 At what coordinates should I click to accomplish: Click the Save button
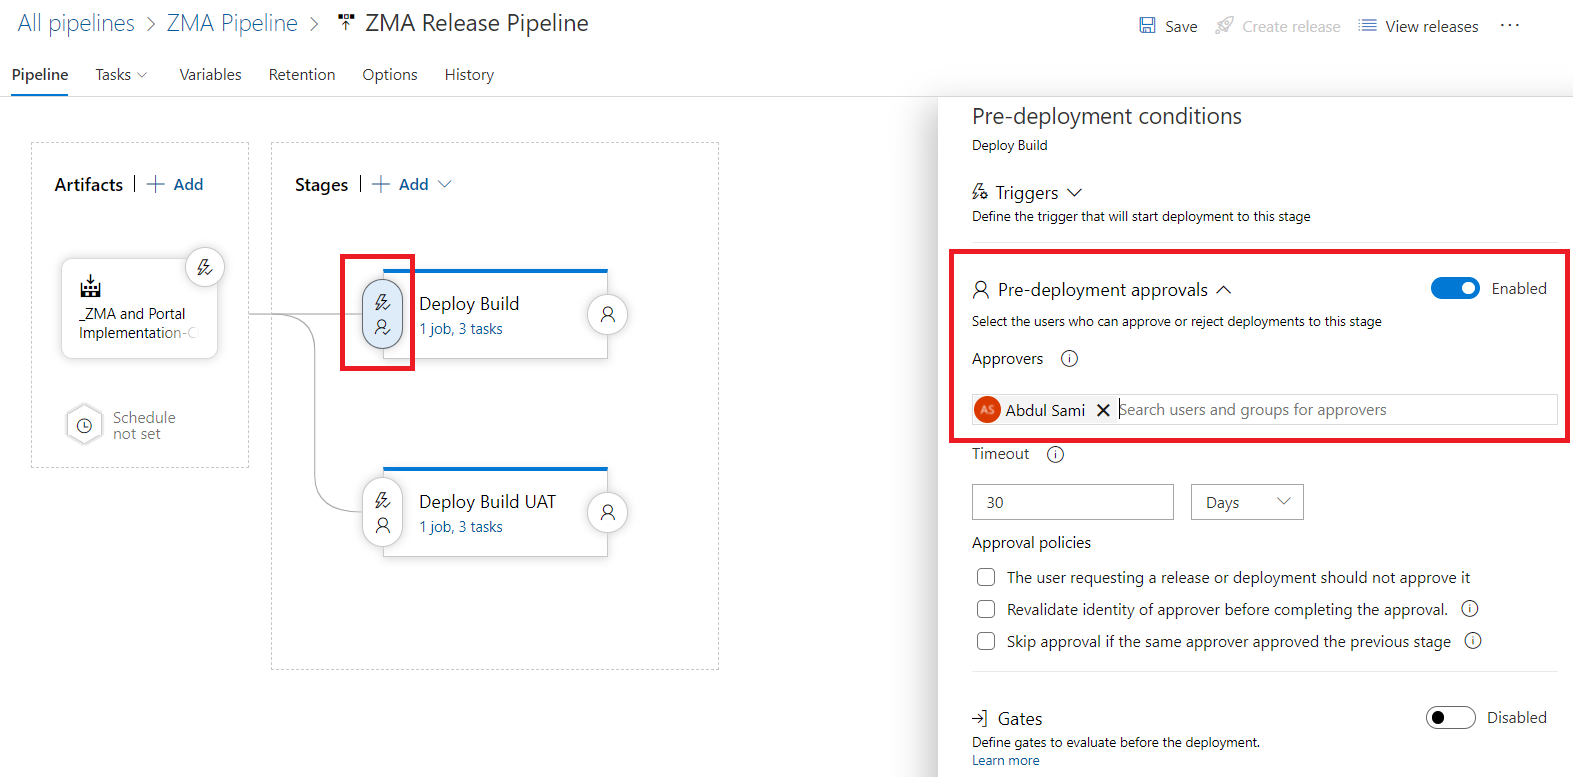pyautogui.click(x=1168, y=26)
